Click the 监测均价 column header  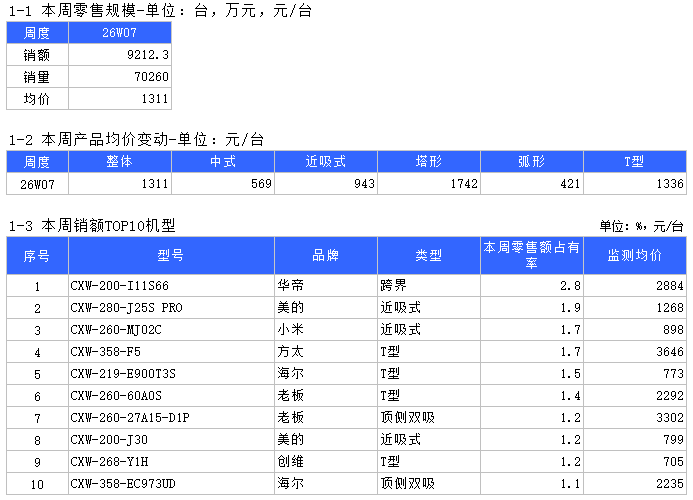point(635,255)
